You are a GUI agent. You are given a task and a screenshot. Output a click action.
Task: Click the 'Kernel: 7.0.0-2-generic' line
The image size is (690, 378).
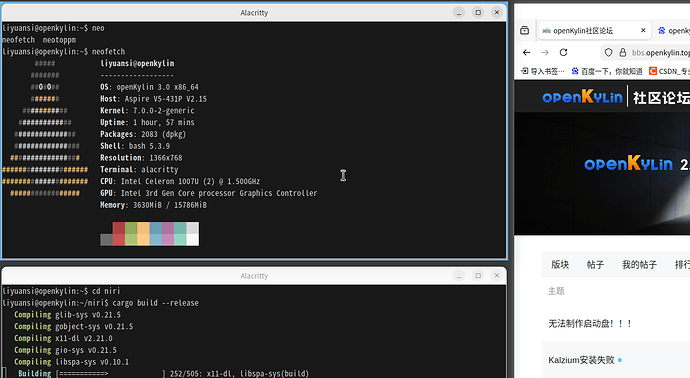pos(147,111)
